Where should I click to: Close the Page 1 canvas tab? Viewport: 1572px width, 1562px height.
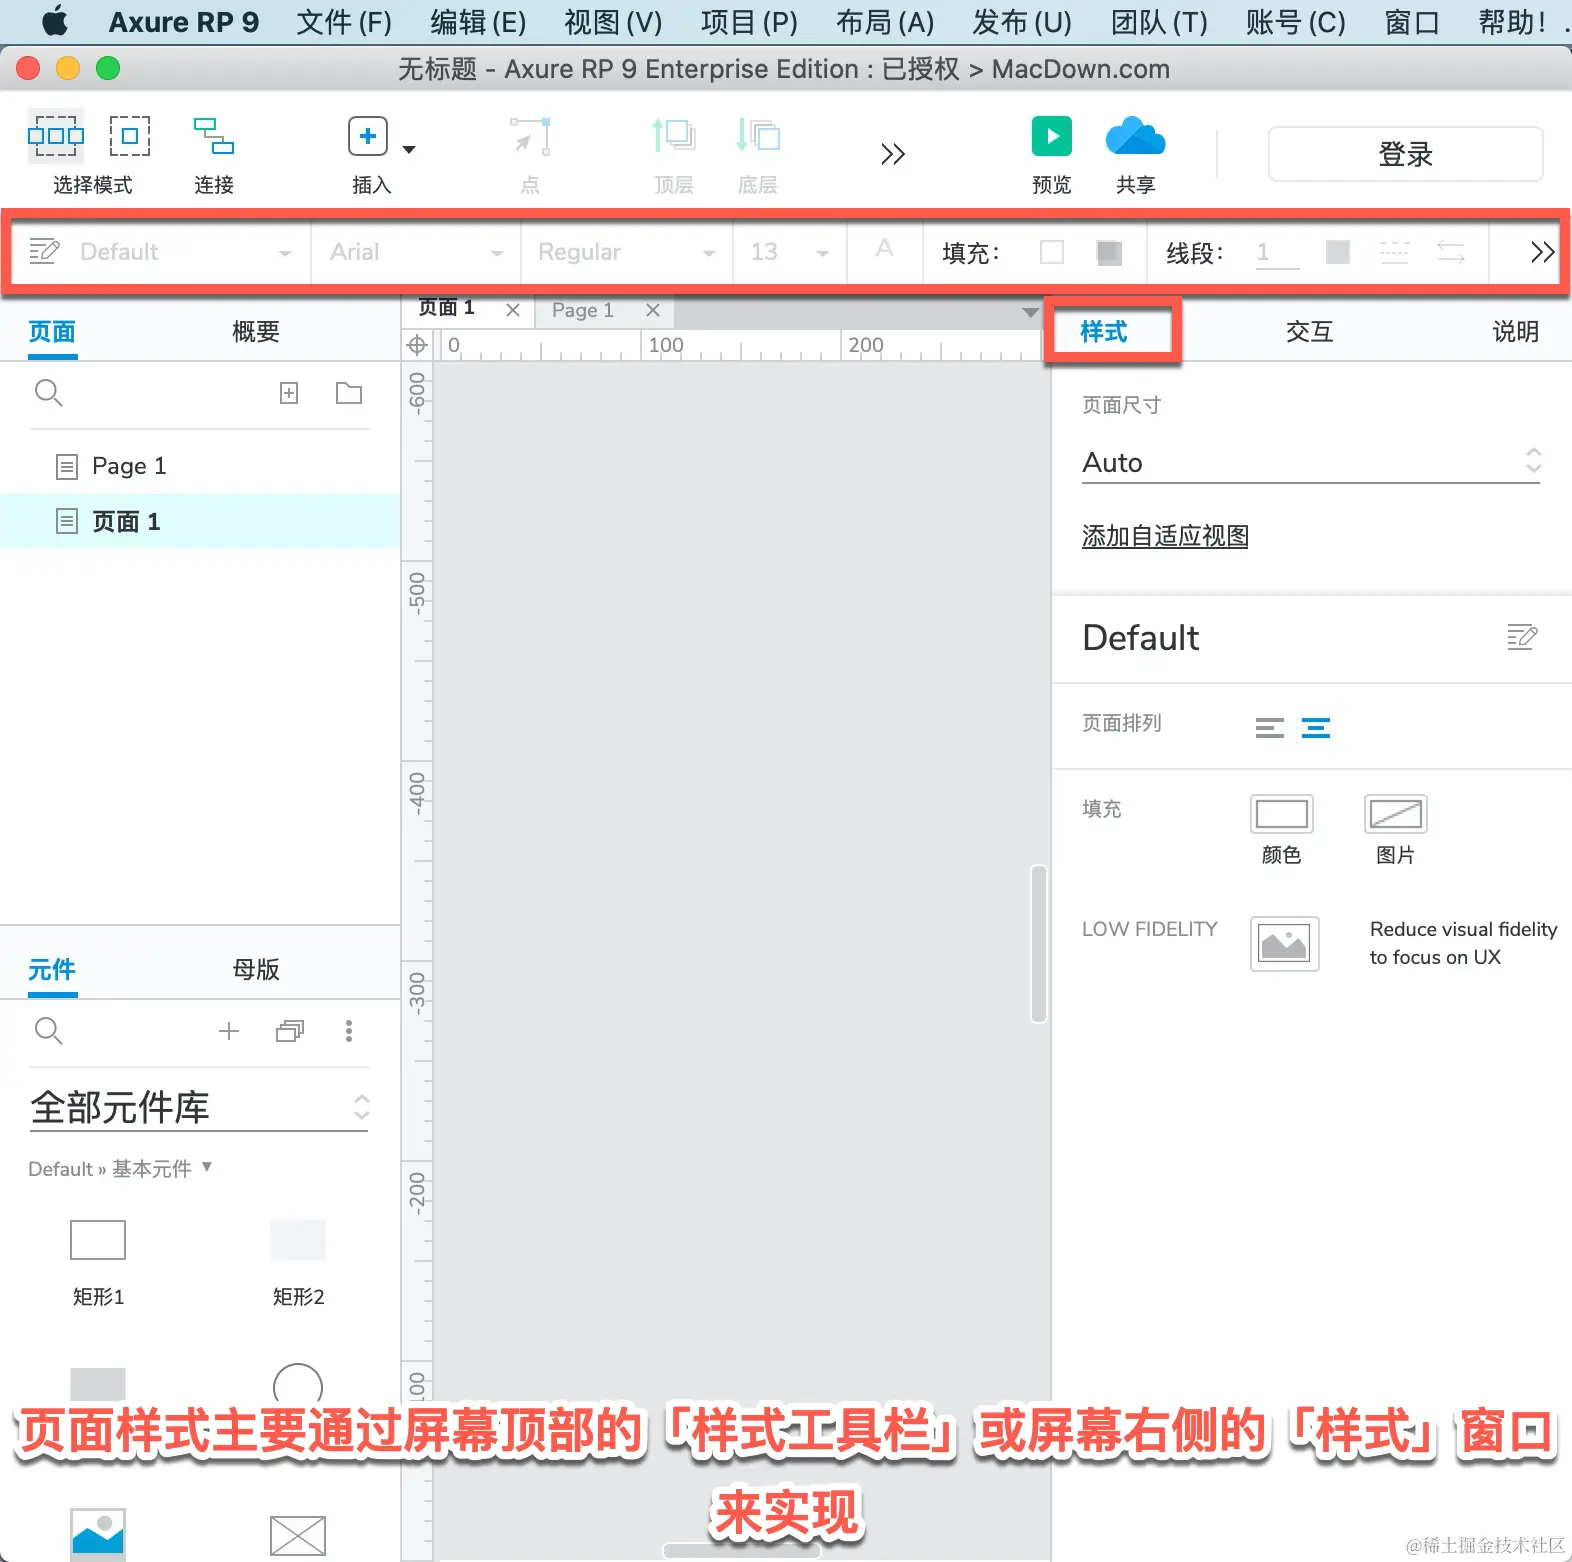click(653, 310)
